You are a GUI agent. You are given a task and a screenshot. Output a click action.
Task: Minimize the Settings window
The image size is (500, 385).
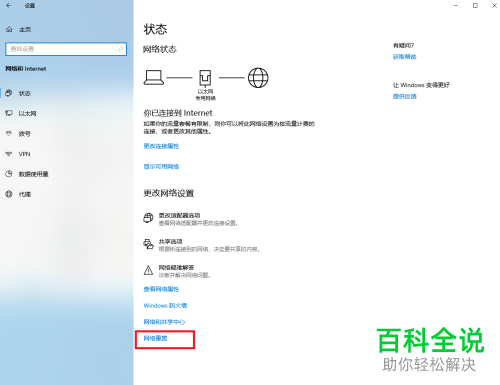(x=456, y=5)
